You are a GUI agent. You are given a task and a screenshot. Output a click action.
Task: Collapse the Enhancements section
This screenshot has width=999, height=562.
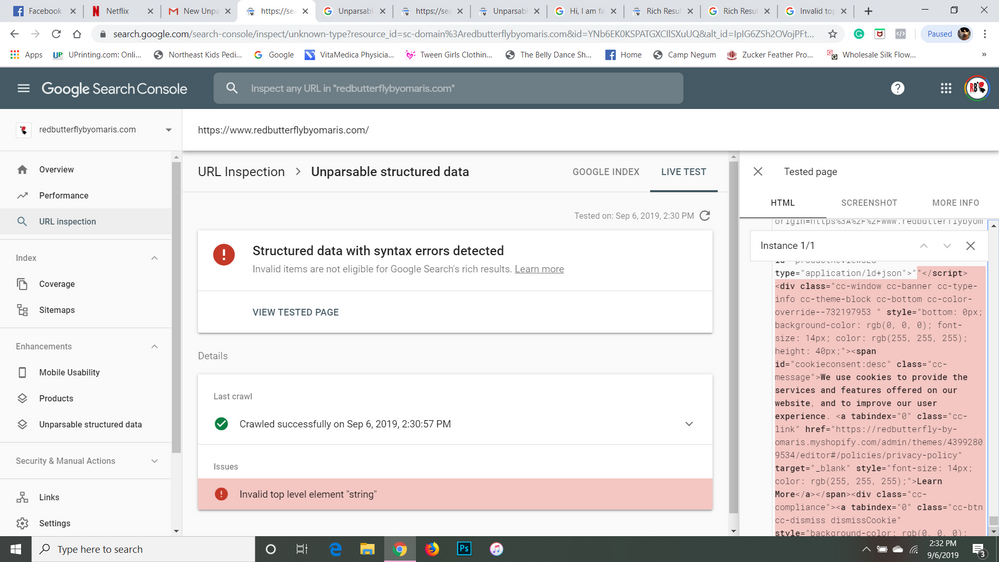(154, 347)
